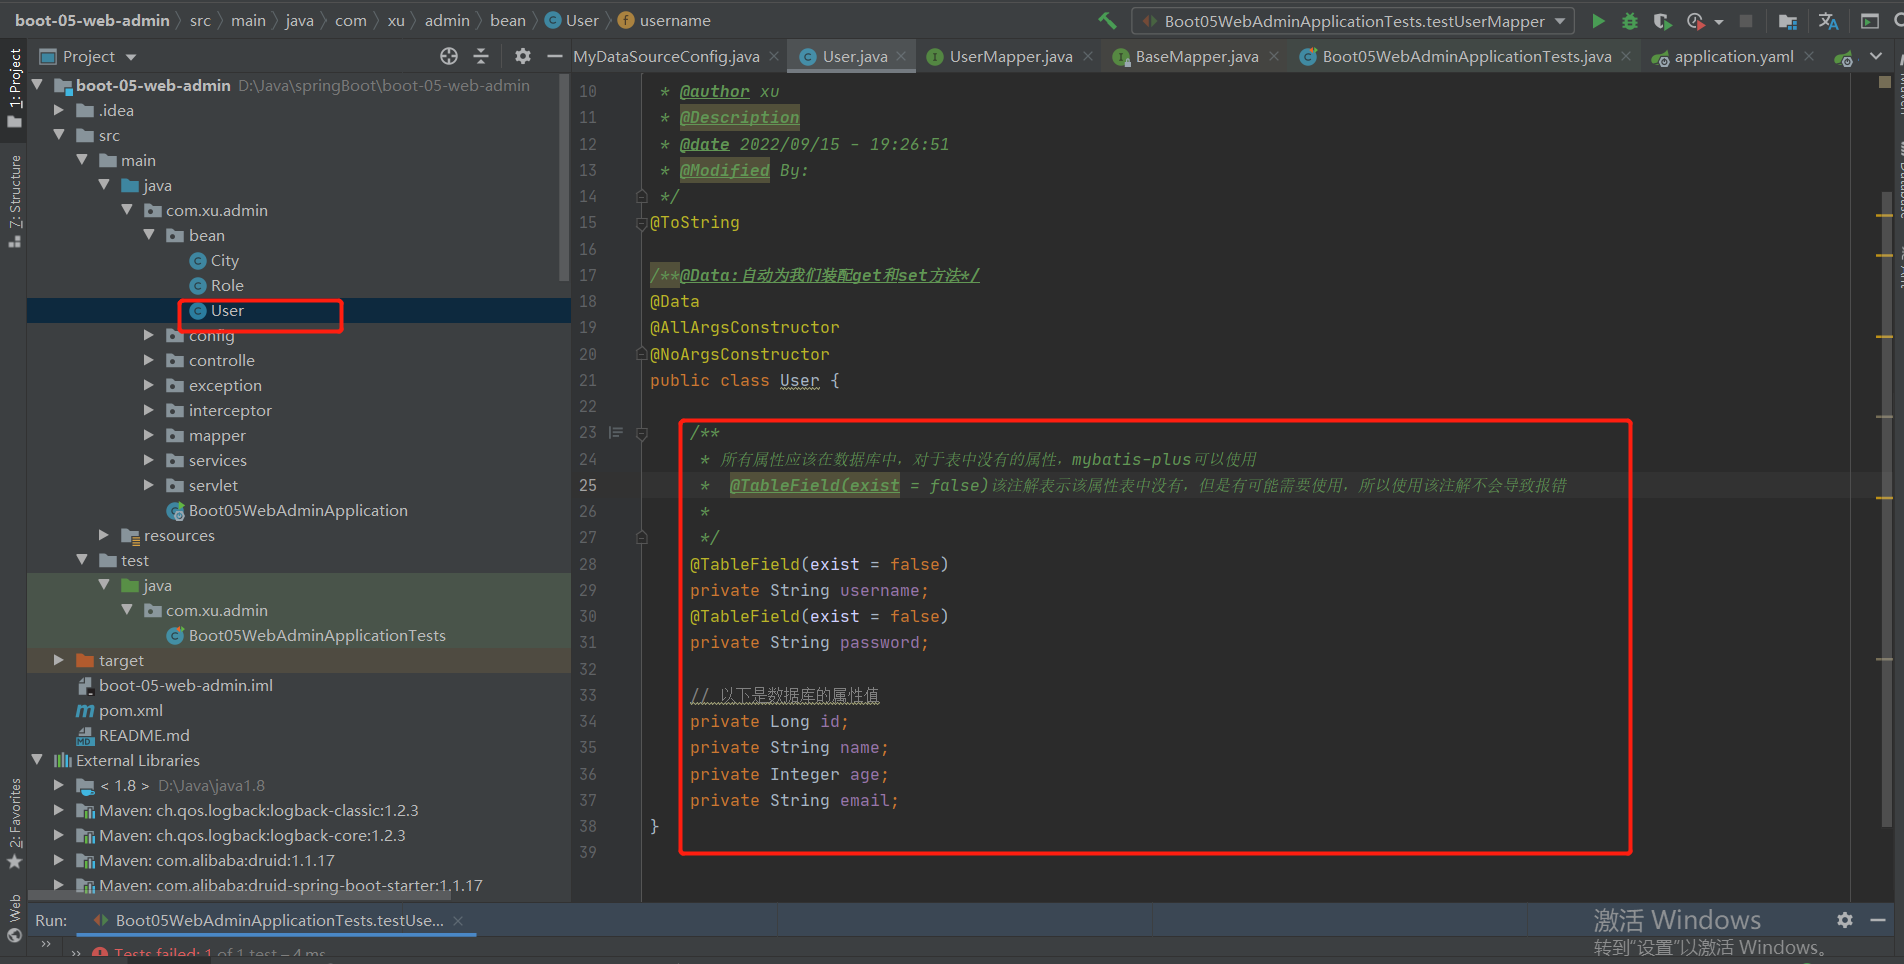
Task: Build project with the green hammer icon
Action: click(1107, 20)
